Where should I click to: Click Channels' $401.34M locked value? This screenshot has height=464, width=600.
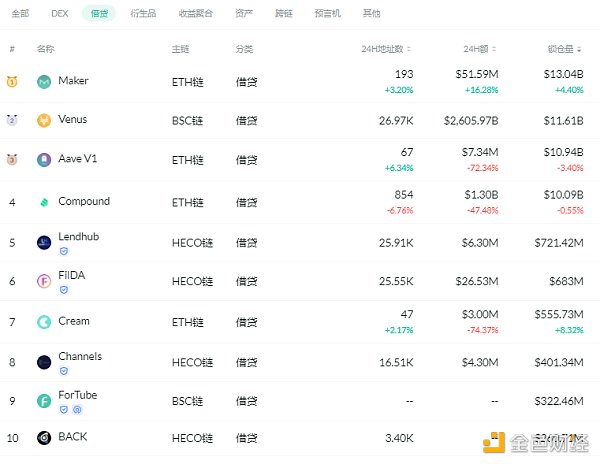pos(559,362)
